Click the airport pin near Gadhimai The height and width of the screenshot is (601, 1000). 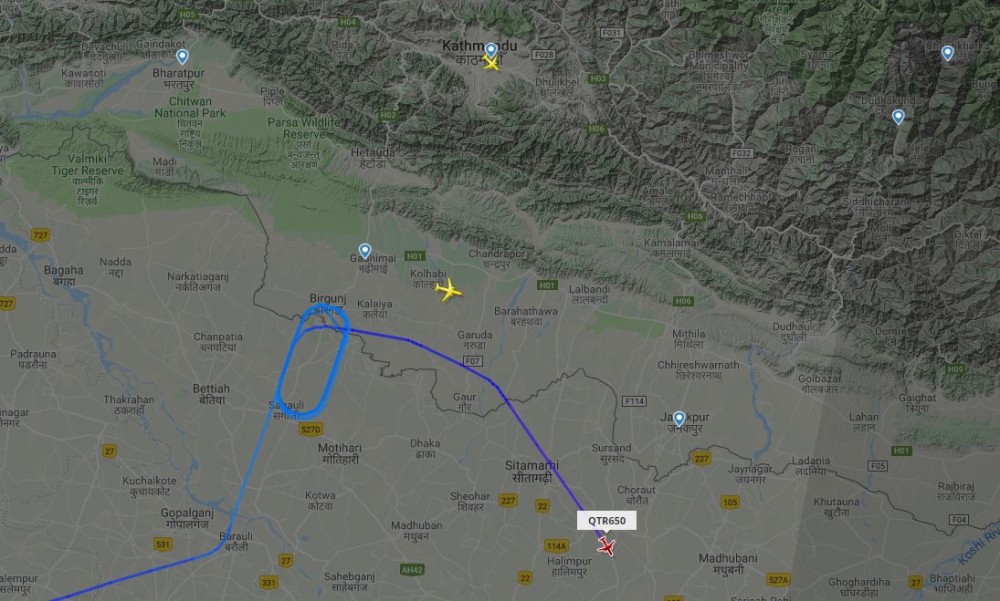point(365,251)
